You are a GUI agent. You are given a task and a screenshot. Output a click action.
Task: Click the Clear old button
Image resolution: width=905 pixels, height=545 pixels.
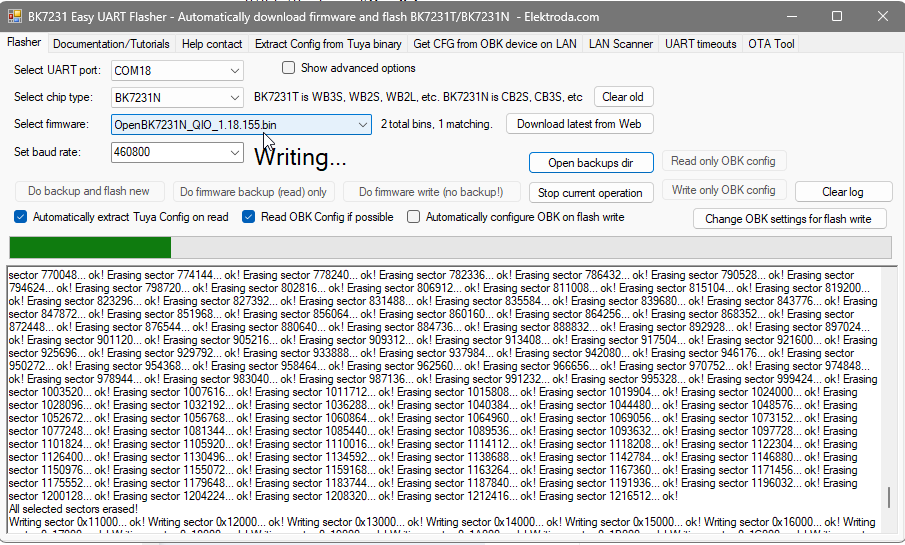pos(623,97)
